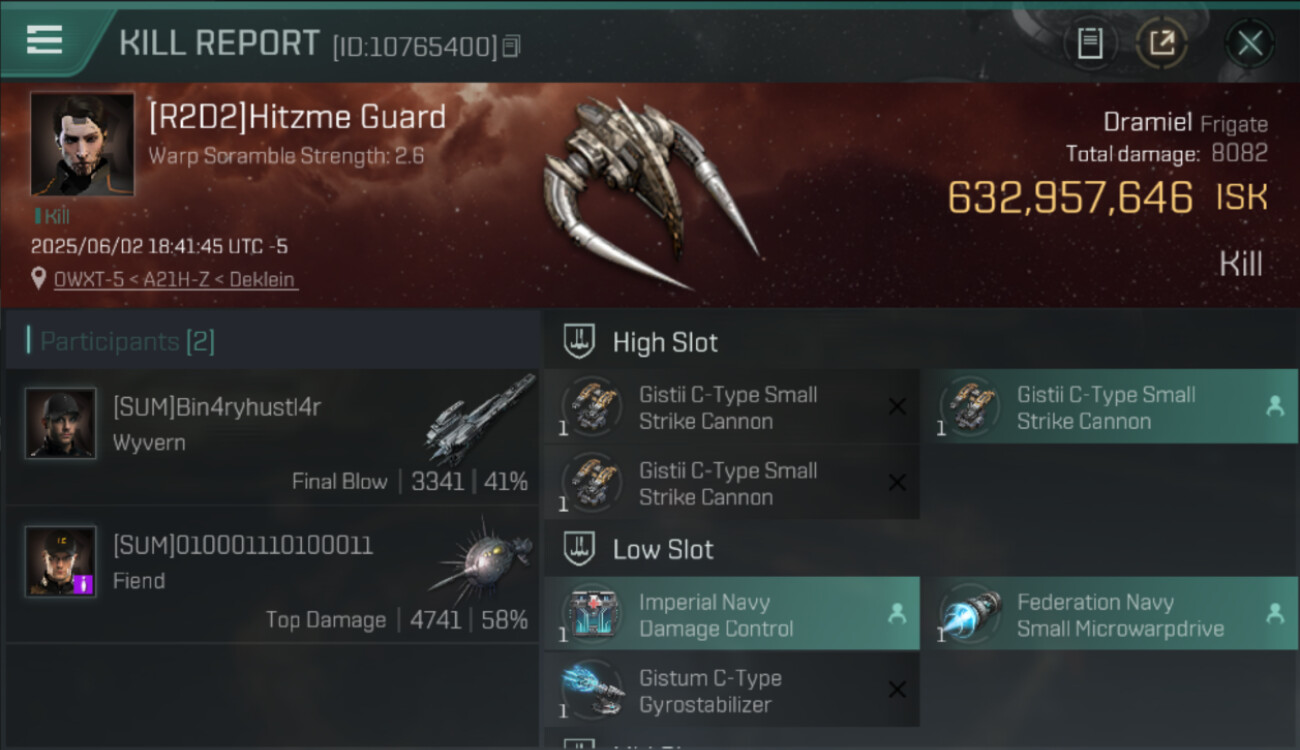Select Bin4ryhustl4r participant row
Screen dimensions: 1300x750
(272, 437)
